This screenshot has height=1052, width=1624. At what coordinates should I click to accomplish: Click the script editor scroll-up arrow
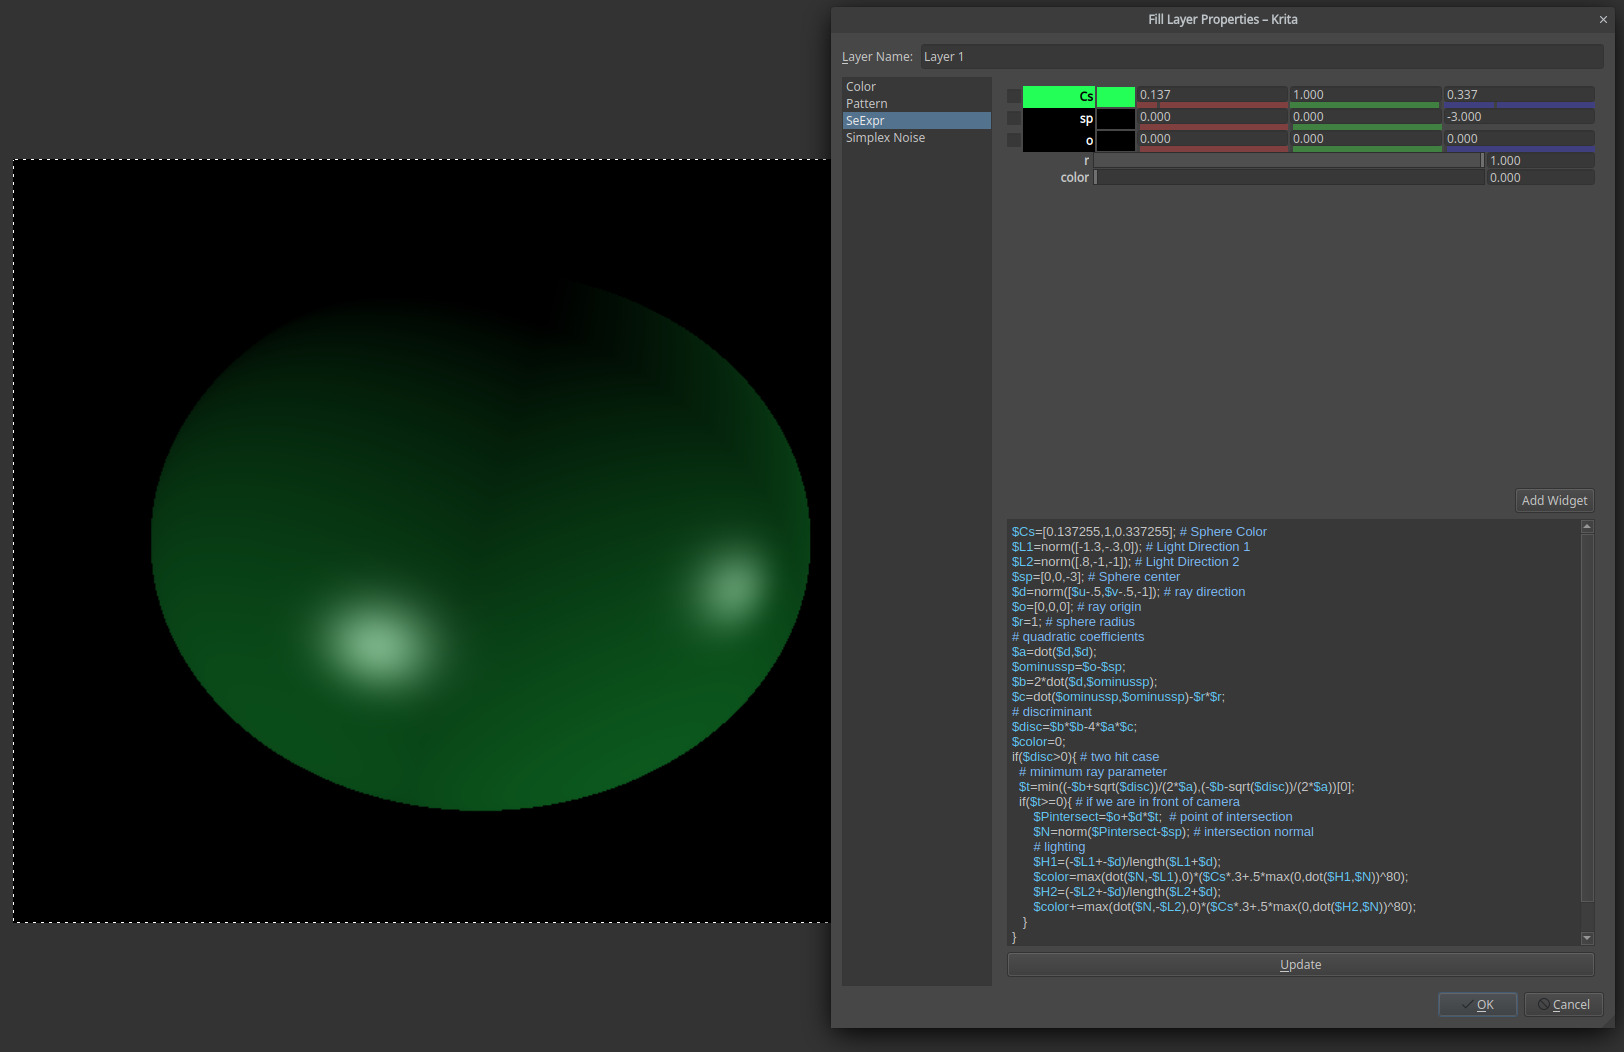click(x=1587, y=527)
